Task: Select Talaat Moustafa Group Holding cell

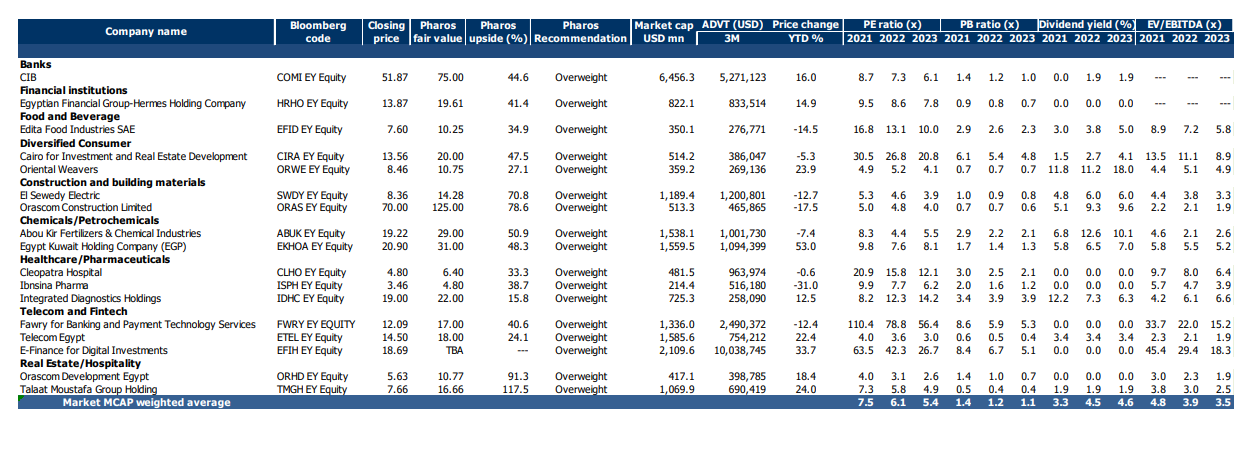Action: click(x=89, y=390)
